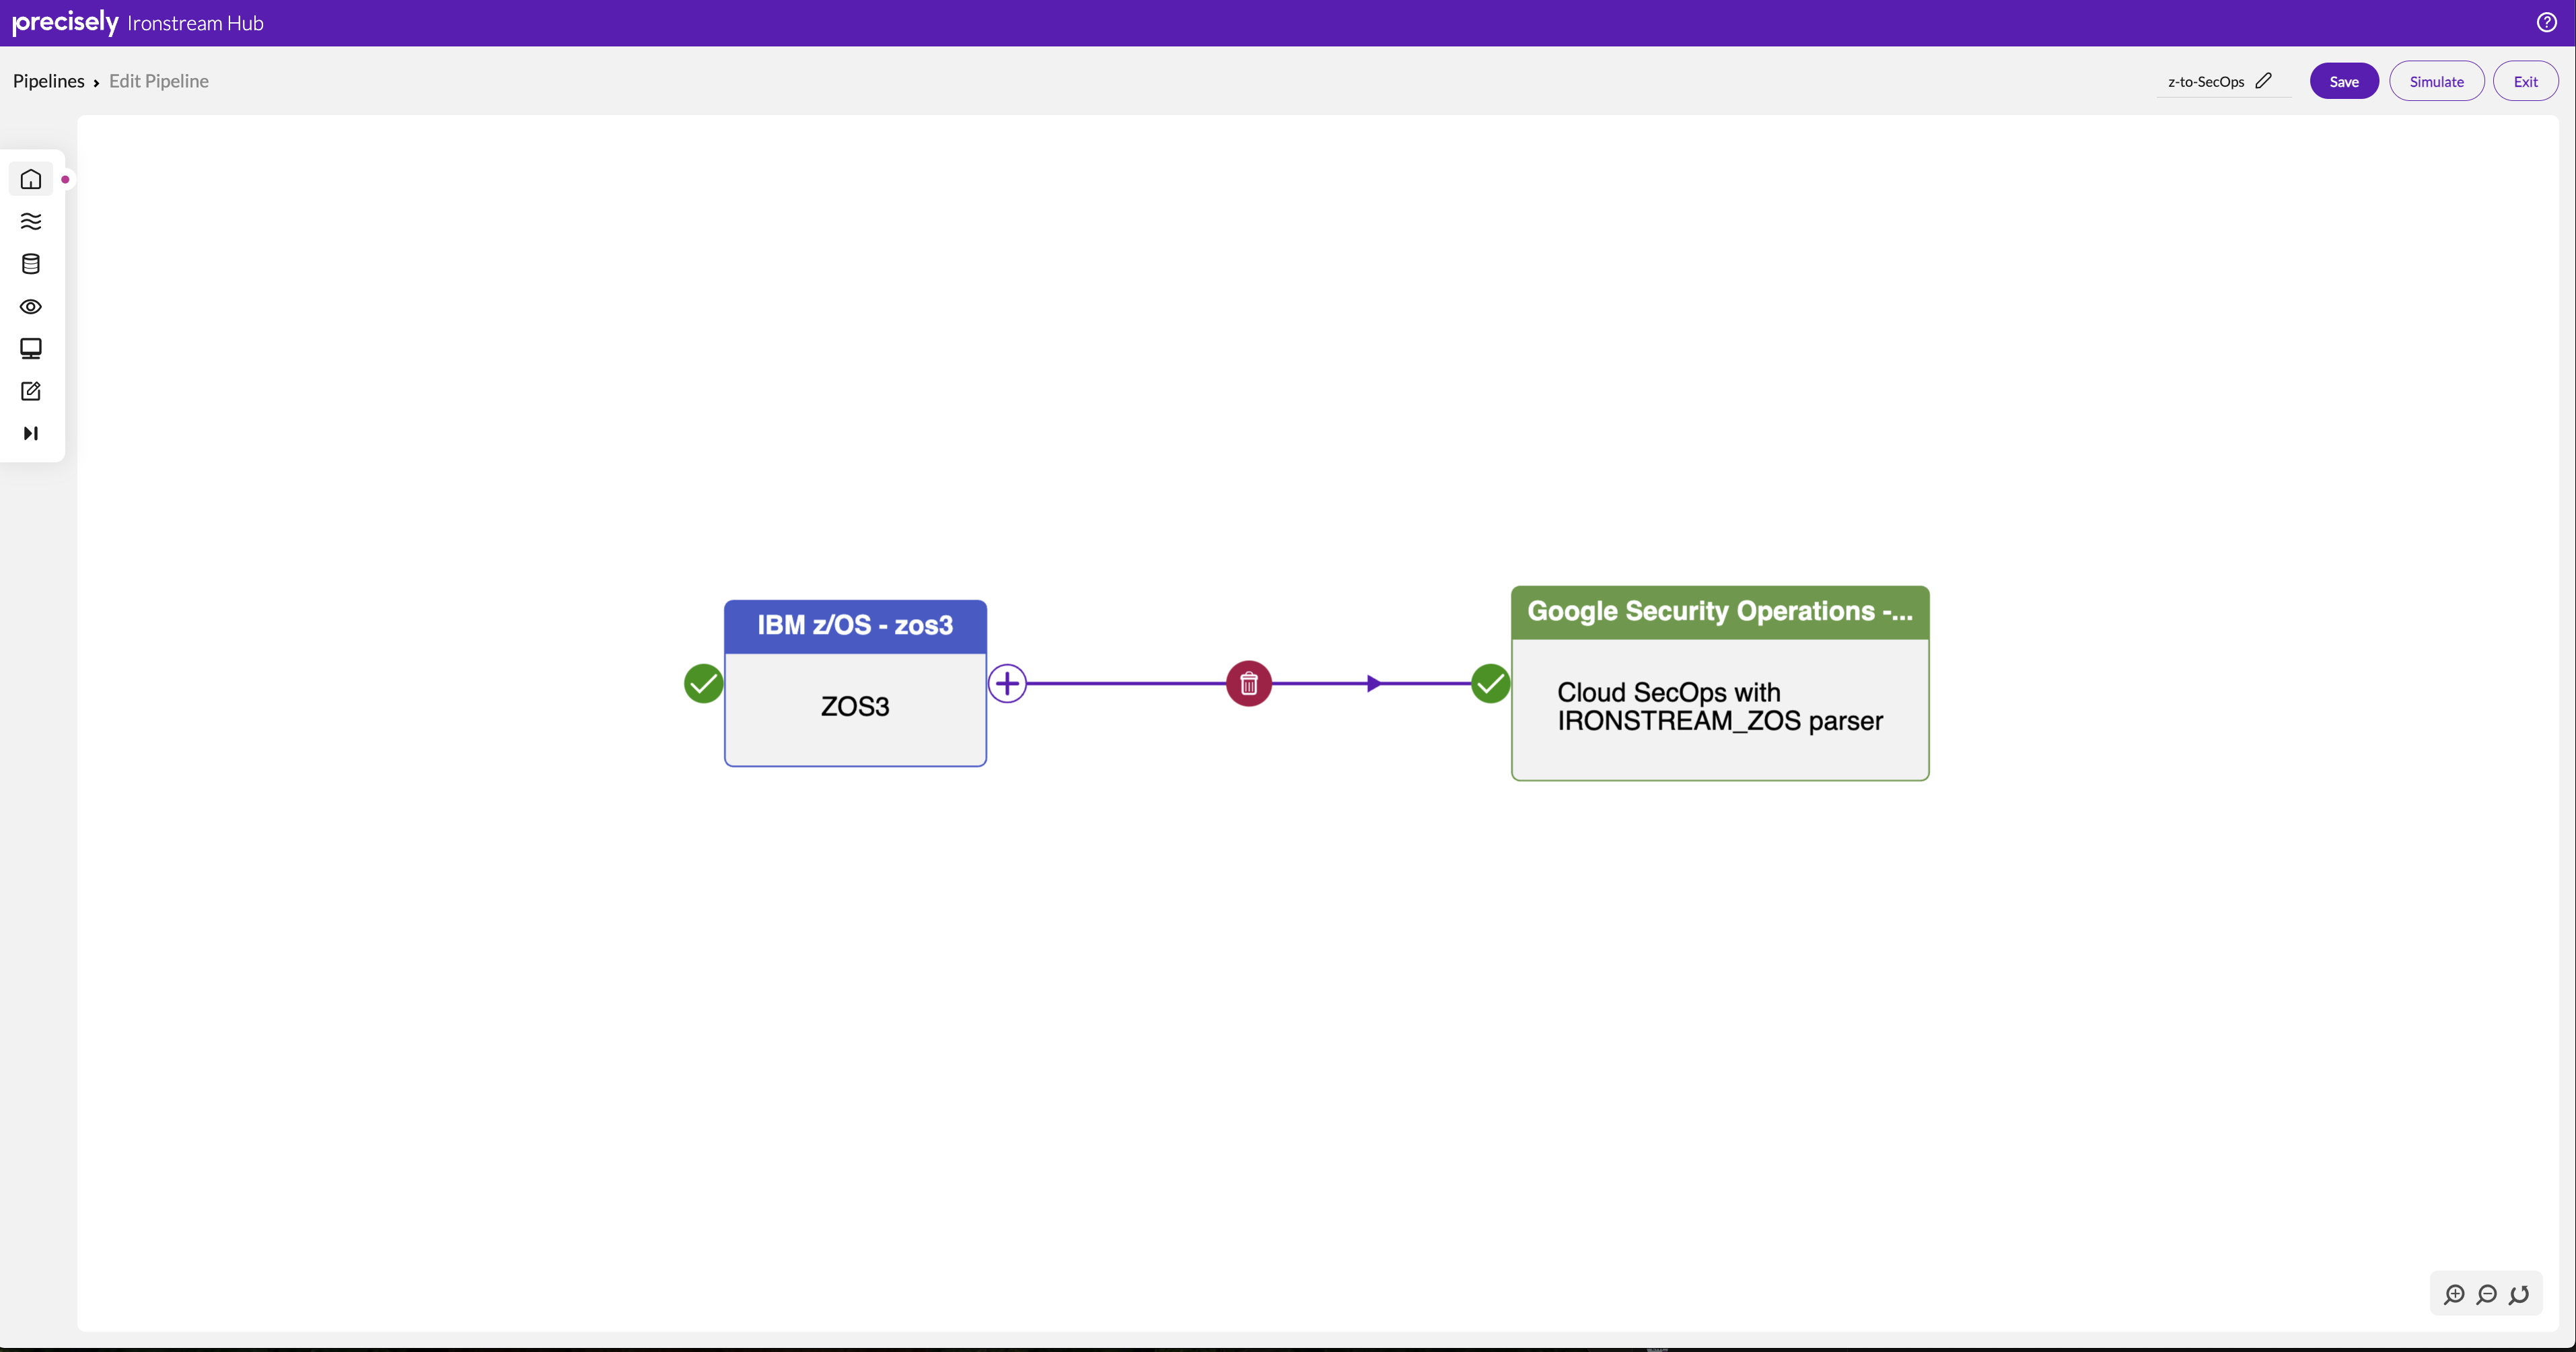
Task: Select the streams wave icon in sidebar
Action: tap(31, 221)
